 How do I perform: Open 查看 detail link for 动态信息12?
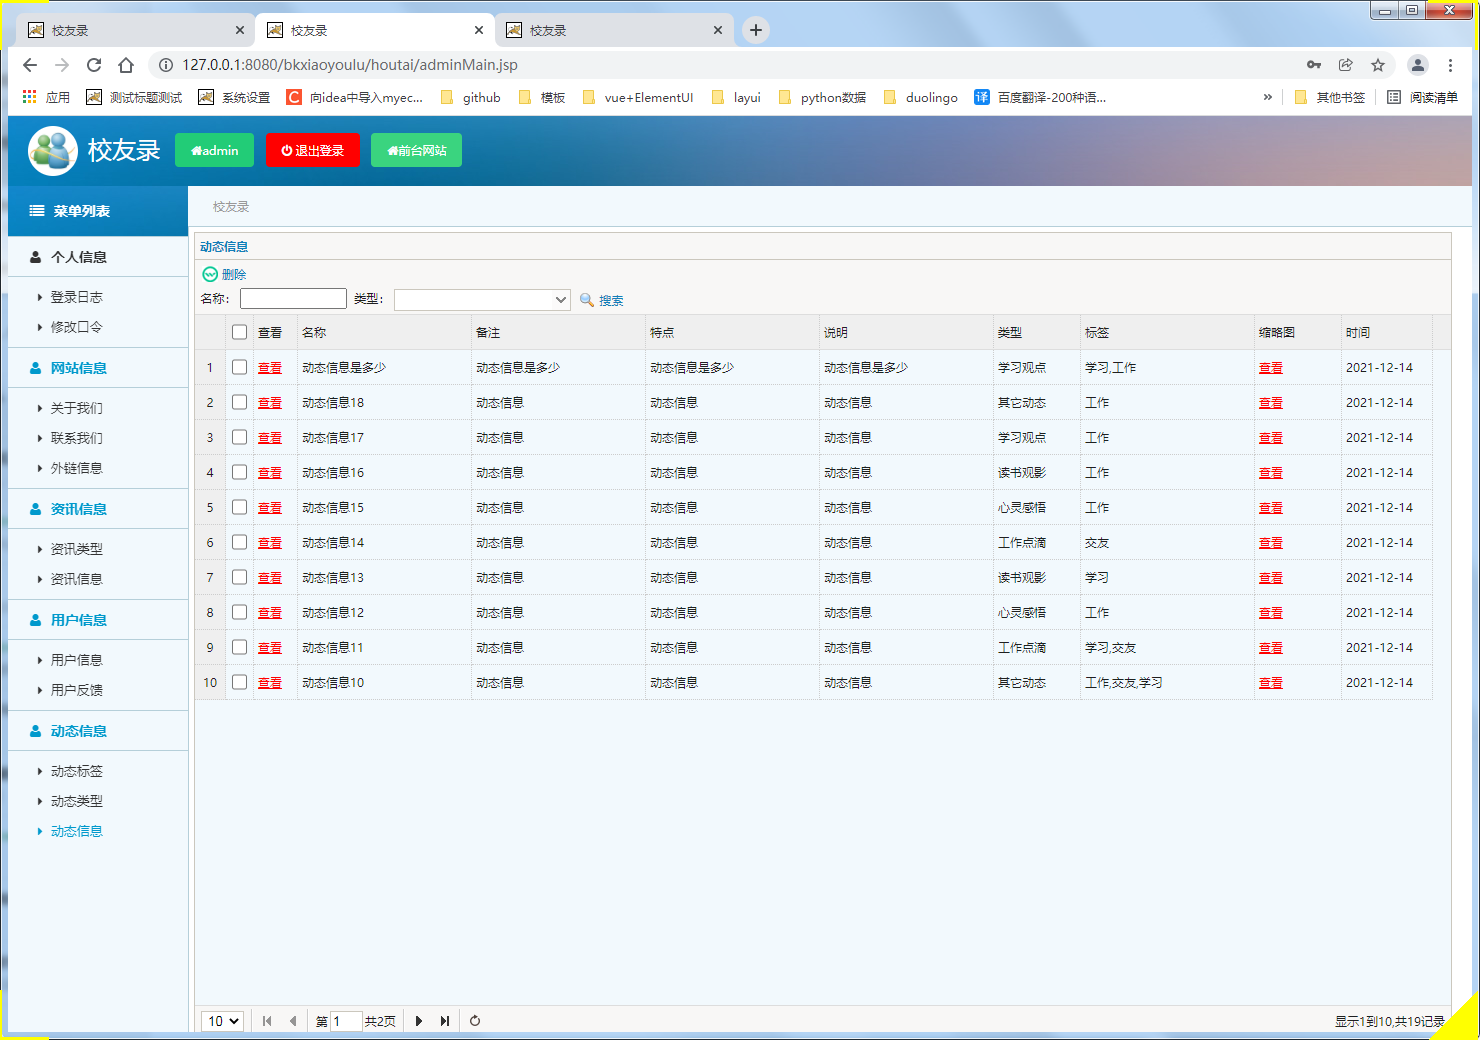tap(270, 613)
